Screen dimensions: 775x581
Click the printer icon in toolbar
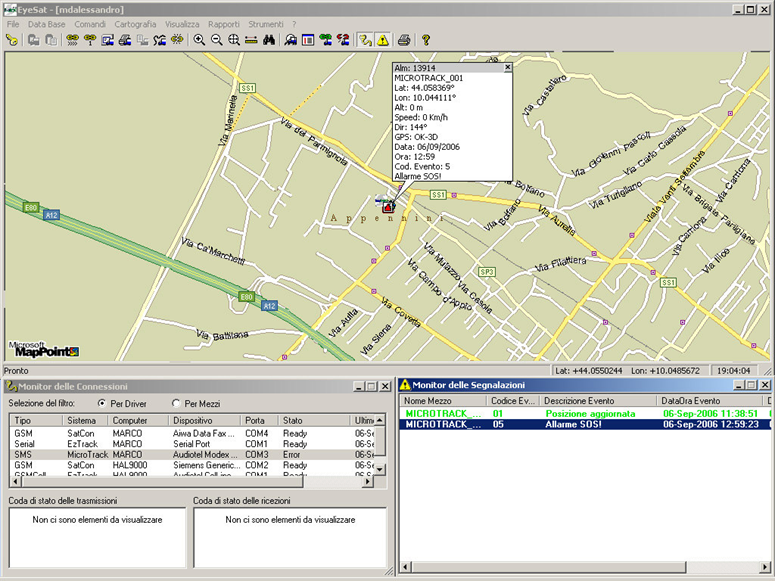coord(404,40)
